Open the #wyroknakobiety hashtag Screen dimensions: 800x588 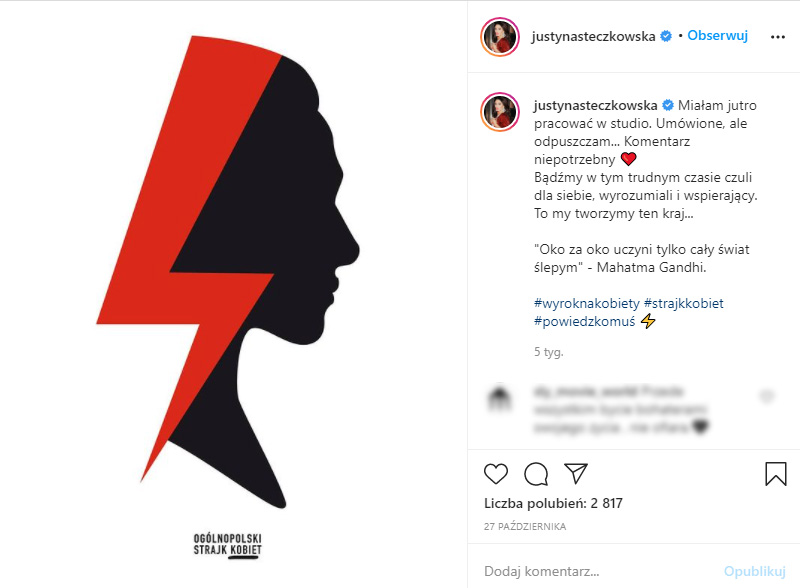tap(586, 304)
